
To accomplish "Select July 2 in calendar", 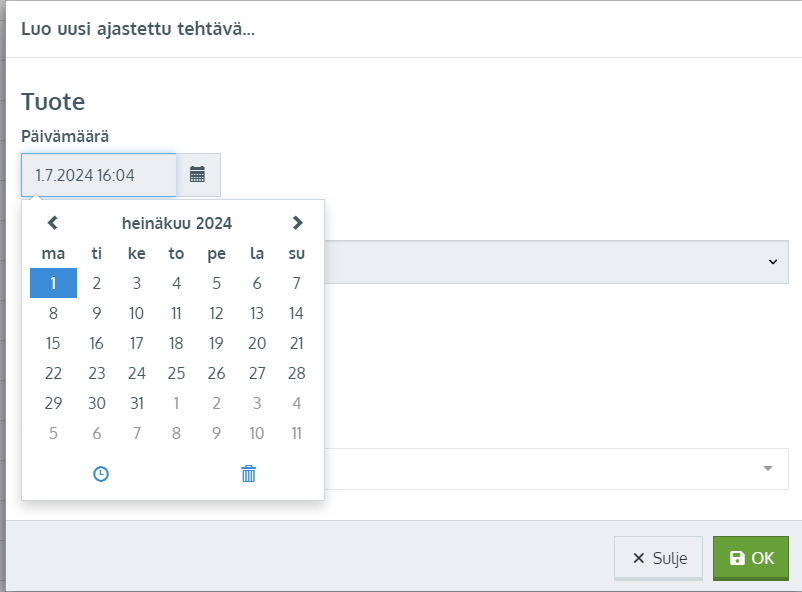I will 97,283.
